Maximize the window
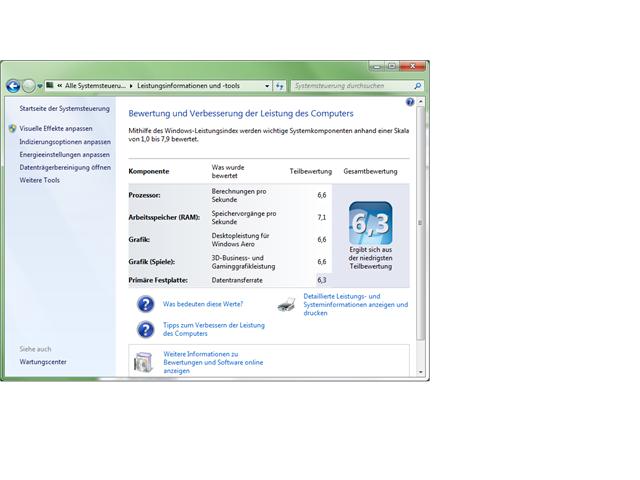The width and height of the screenshot is (640, 480). point(391,66)
